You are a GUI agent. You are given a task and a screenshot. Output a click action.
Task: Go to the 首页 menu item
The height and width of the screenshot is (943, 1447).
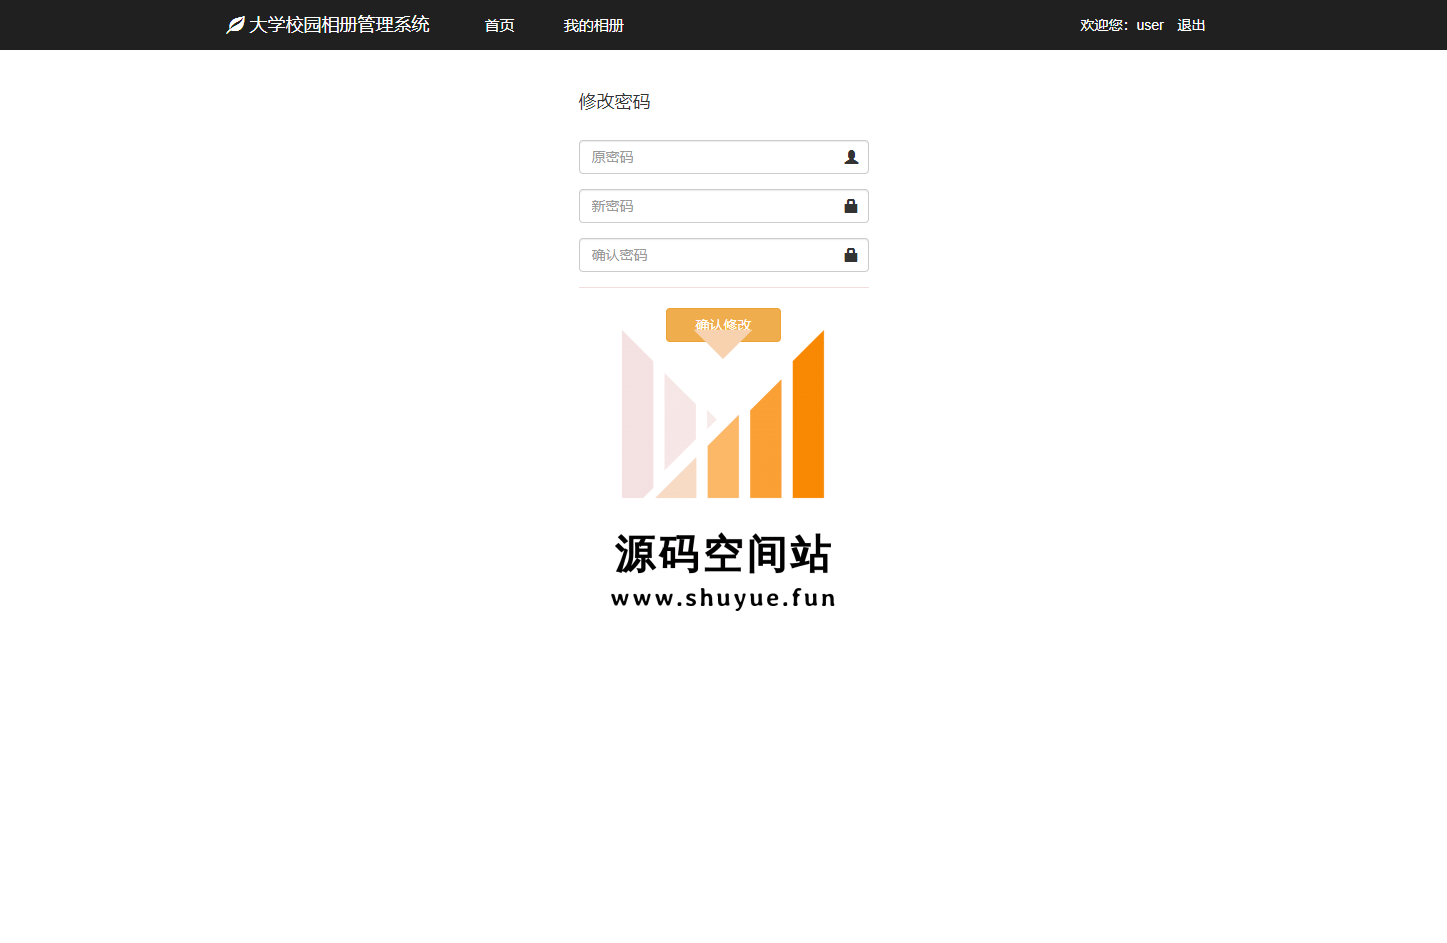499,25
